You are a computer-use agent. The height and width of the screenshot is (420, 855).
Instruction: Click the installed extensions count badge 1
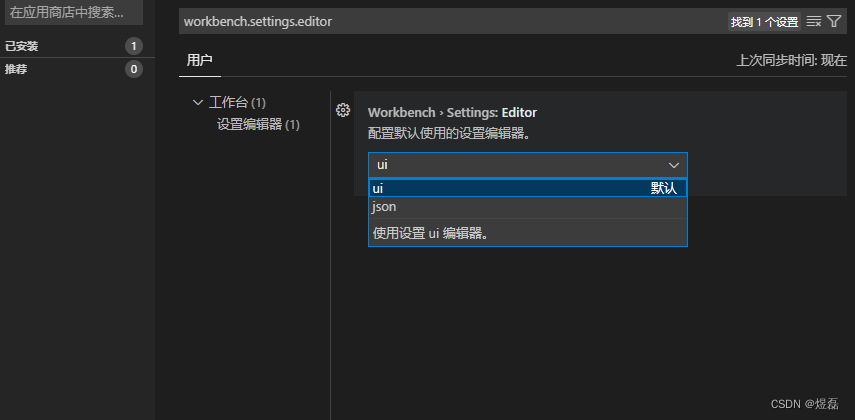click(134, 46)
